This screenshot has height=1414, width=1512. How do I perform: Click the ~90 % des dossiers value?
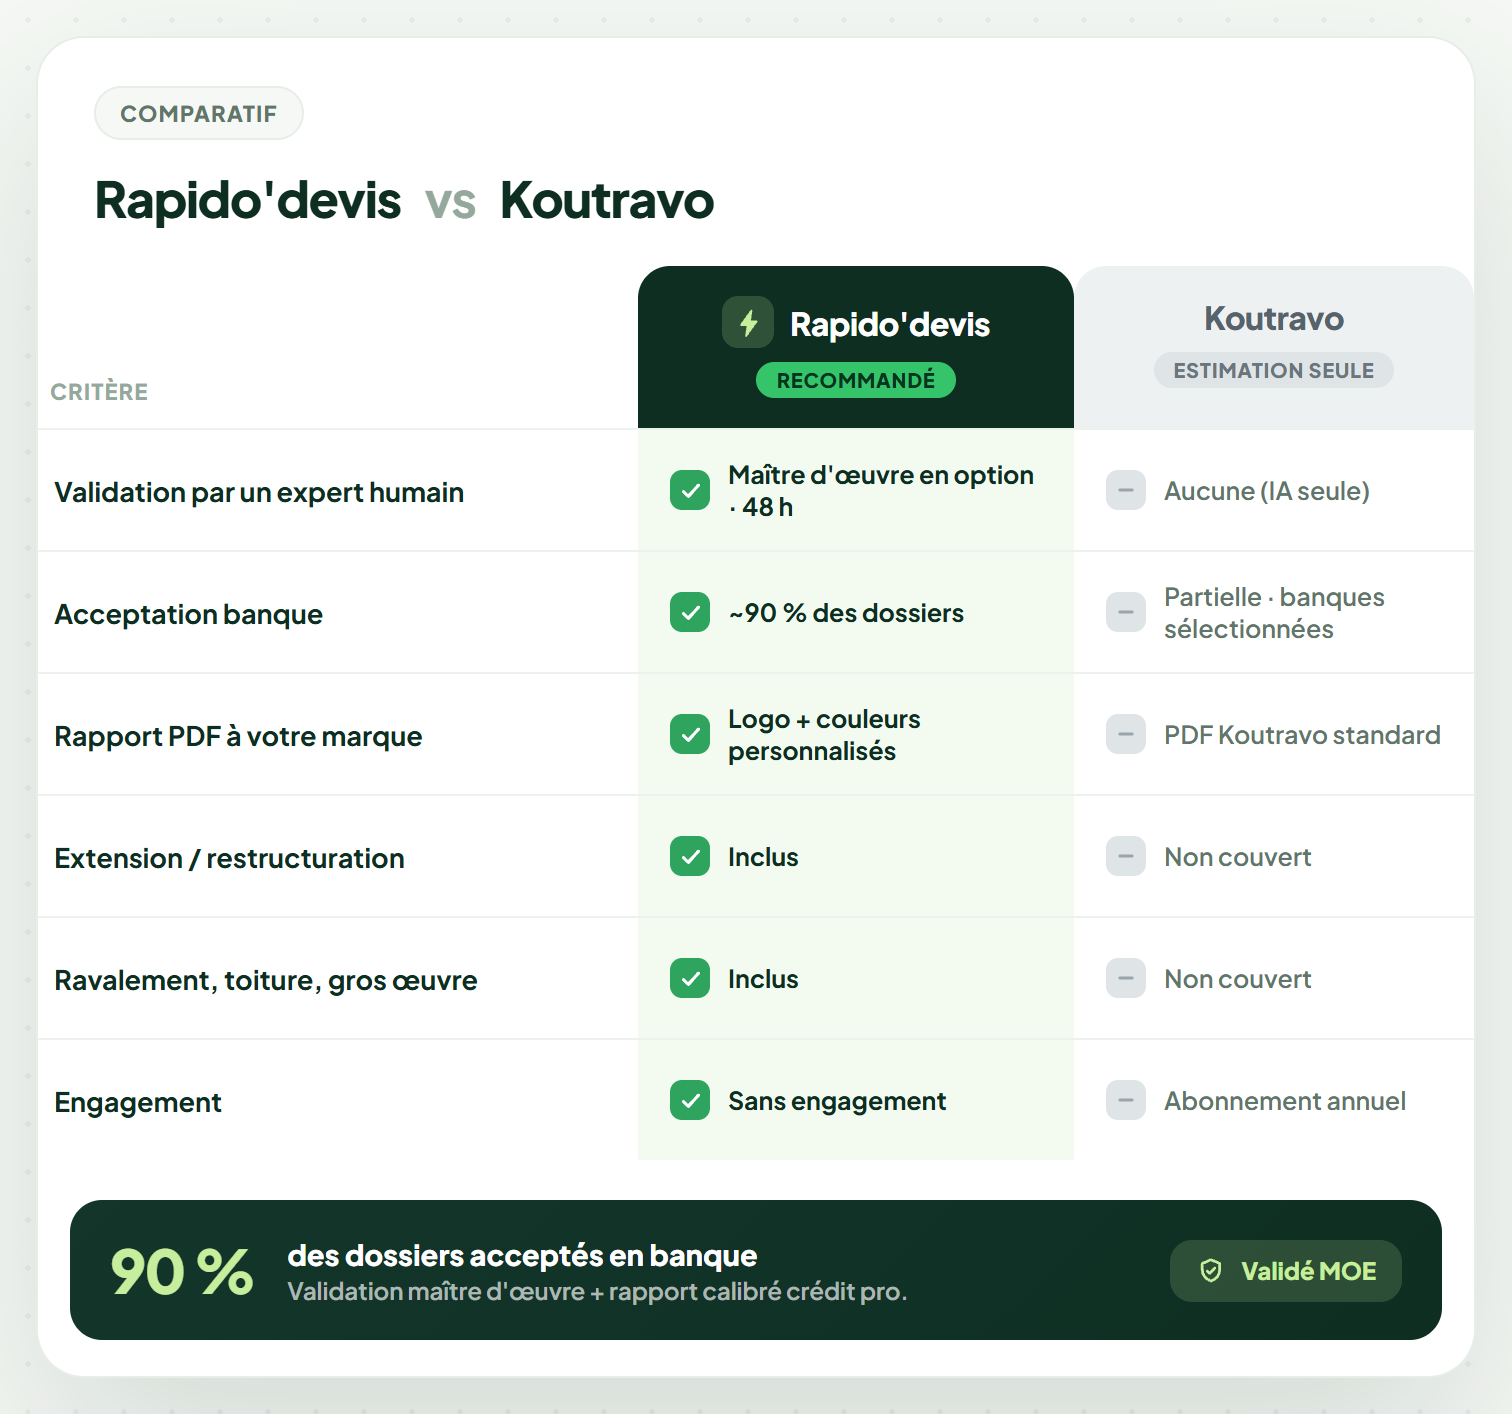point(846,612)
